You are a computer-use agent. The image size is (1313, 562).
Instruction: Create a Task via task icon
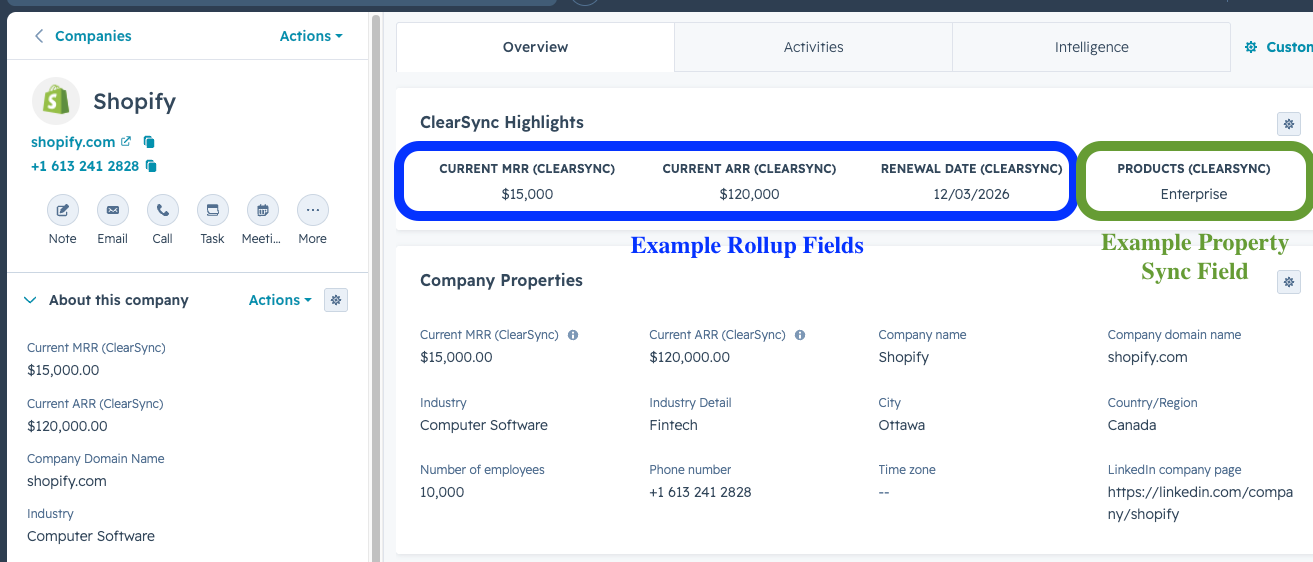[x=212, y=210]
